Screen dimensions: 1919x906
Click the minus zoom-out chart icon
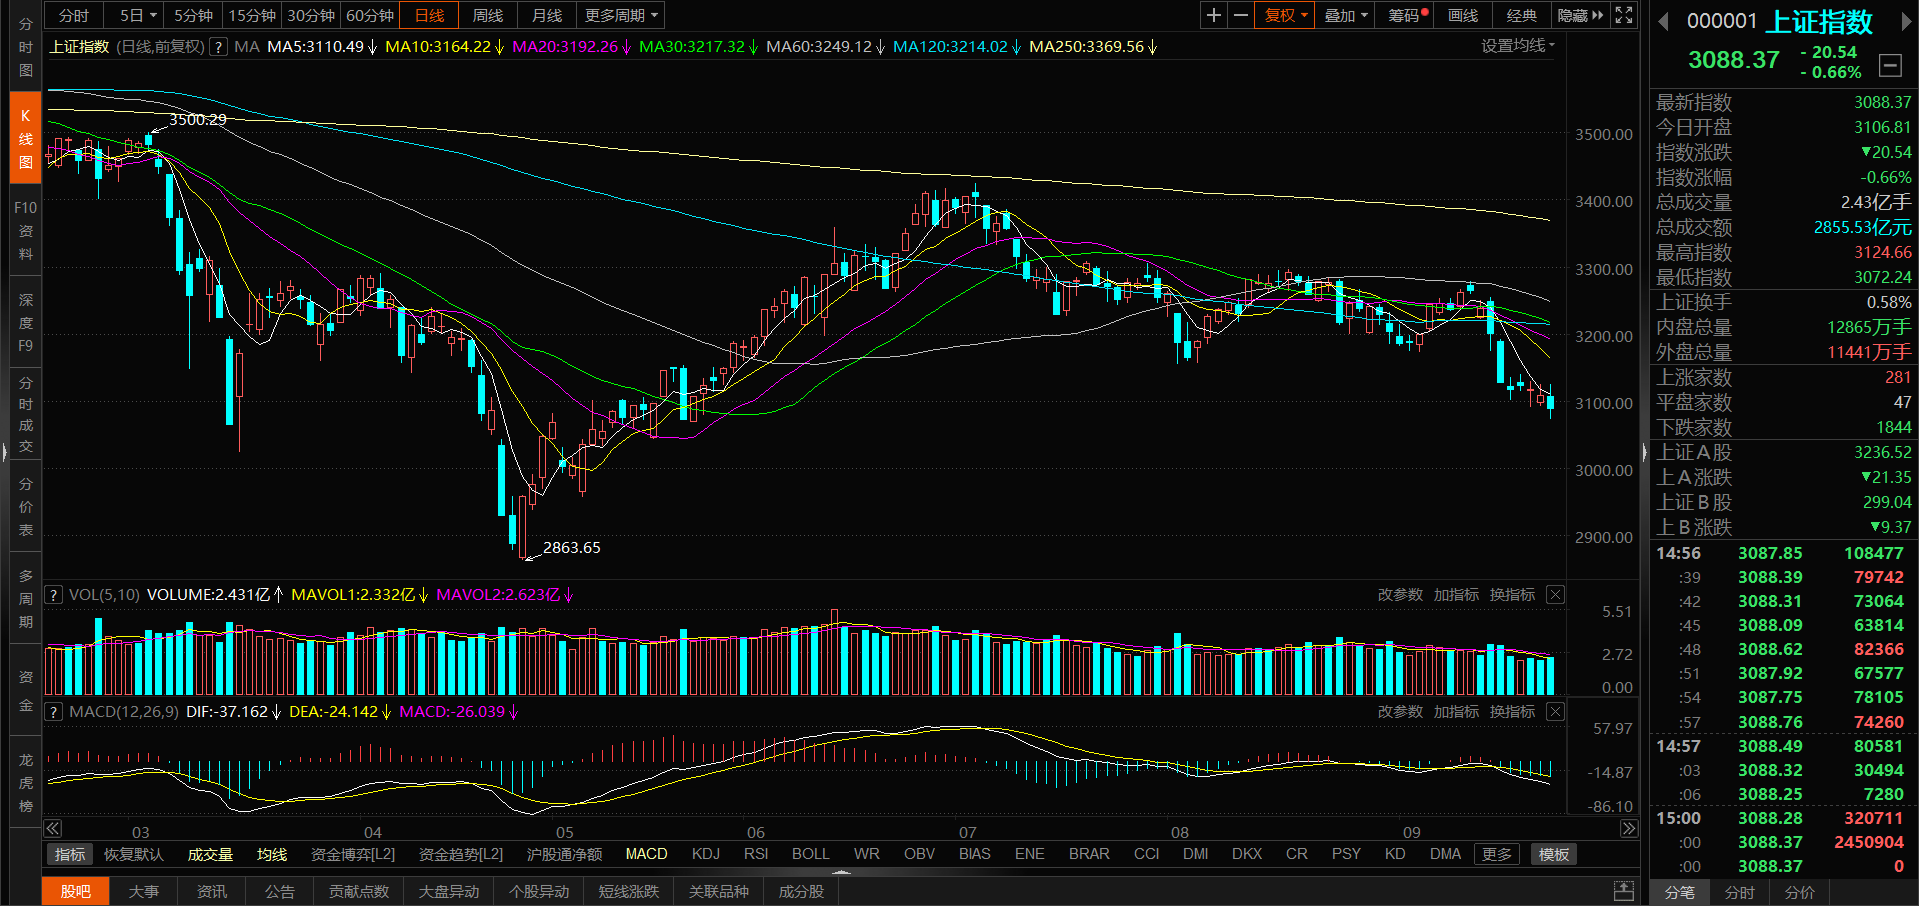1241,15
